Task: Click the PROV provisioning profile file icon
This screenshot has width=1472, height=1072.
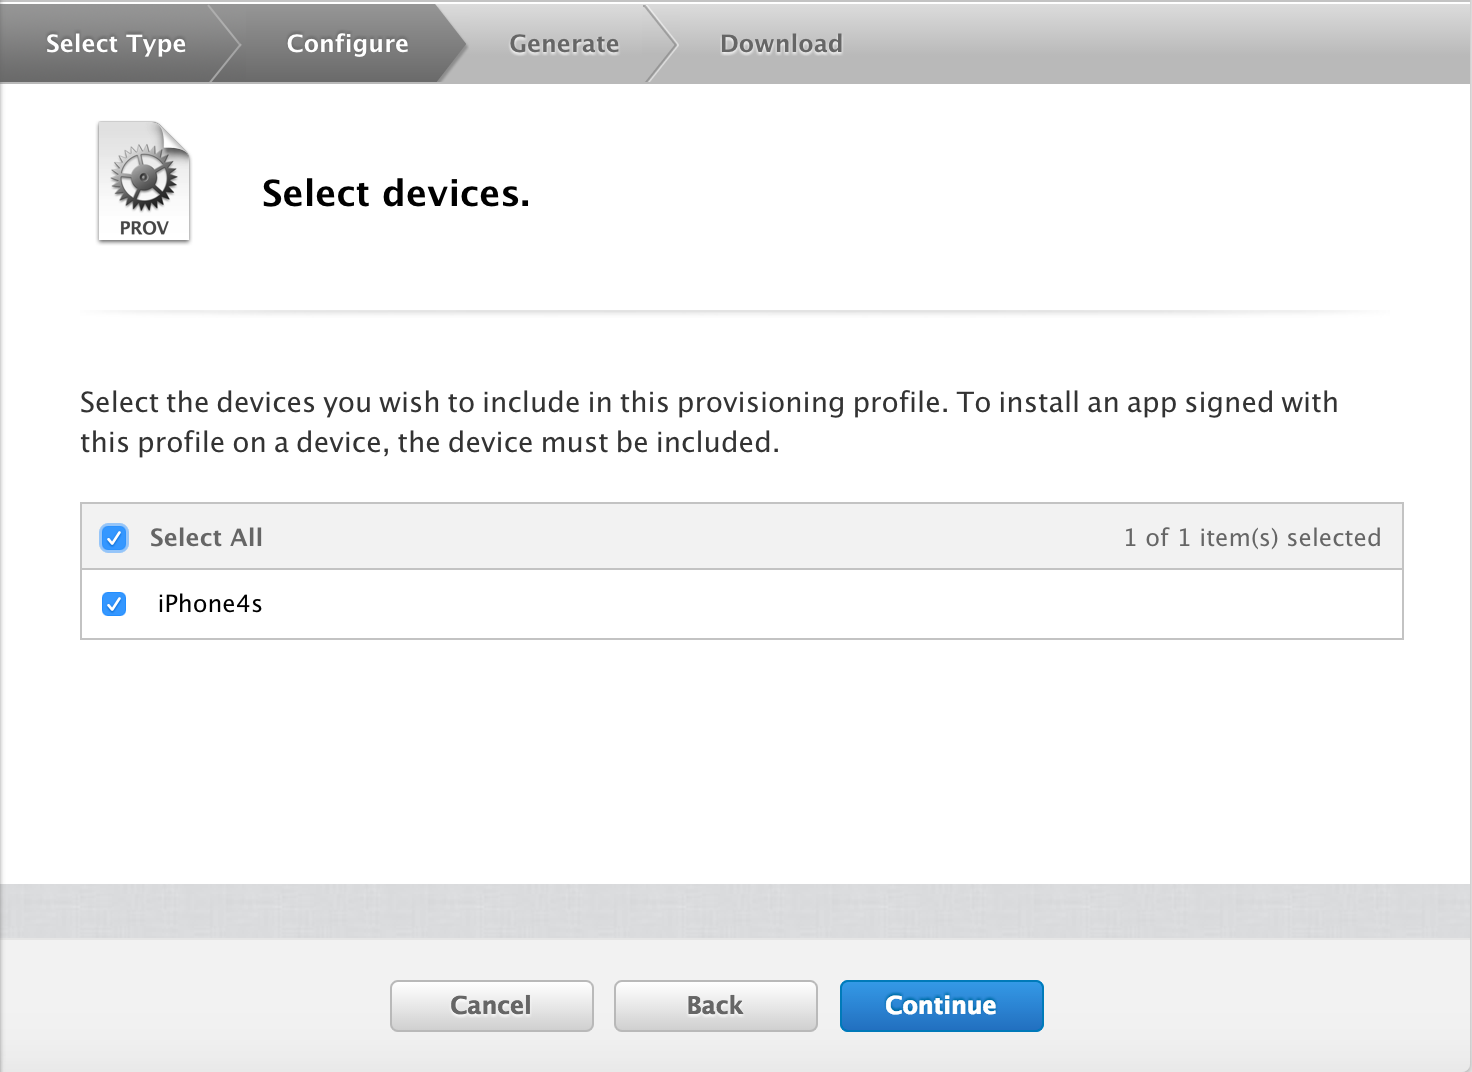Action: pos(144,182)
